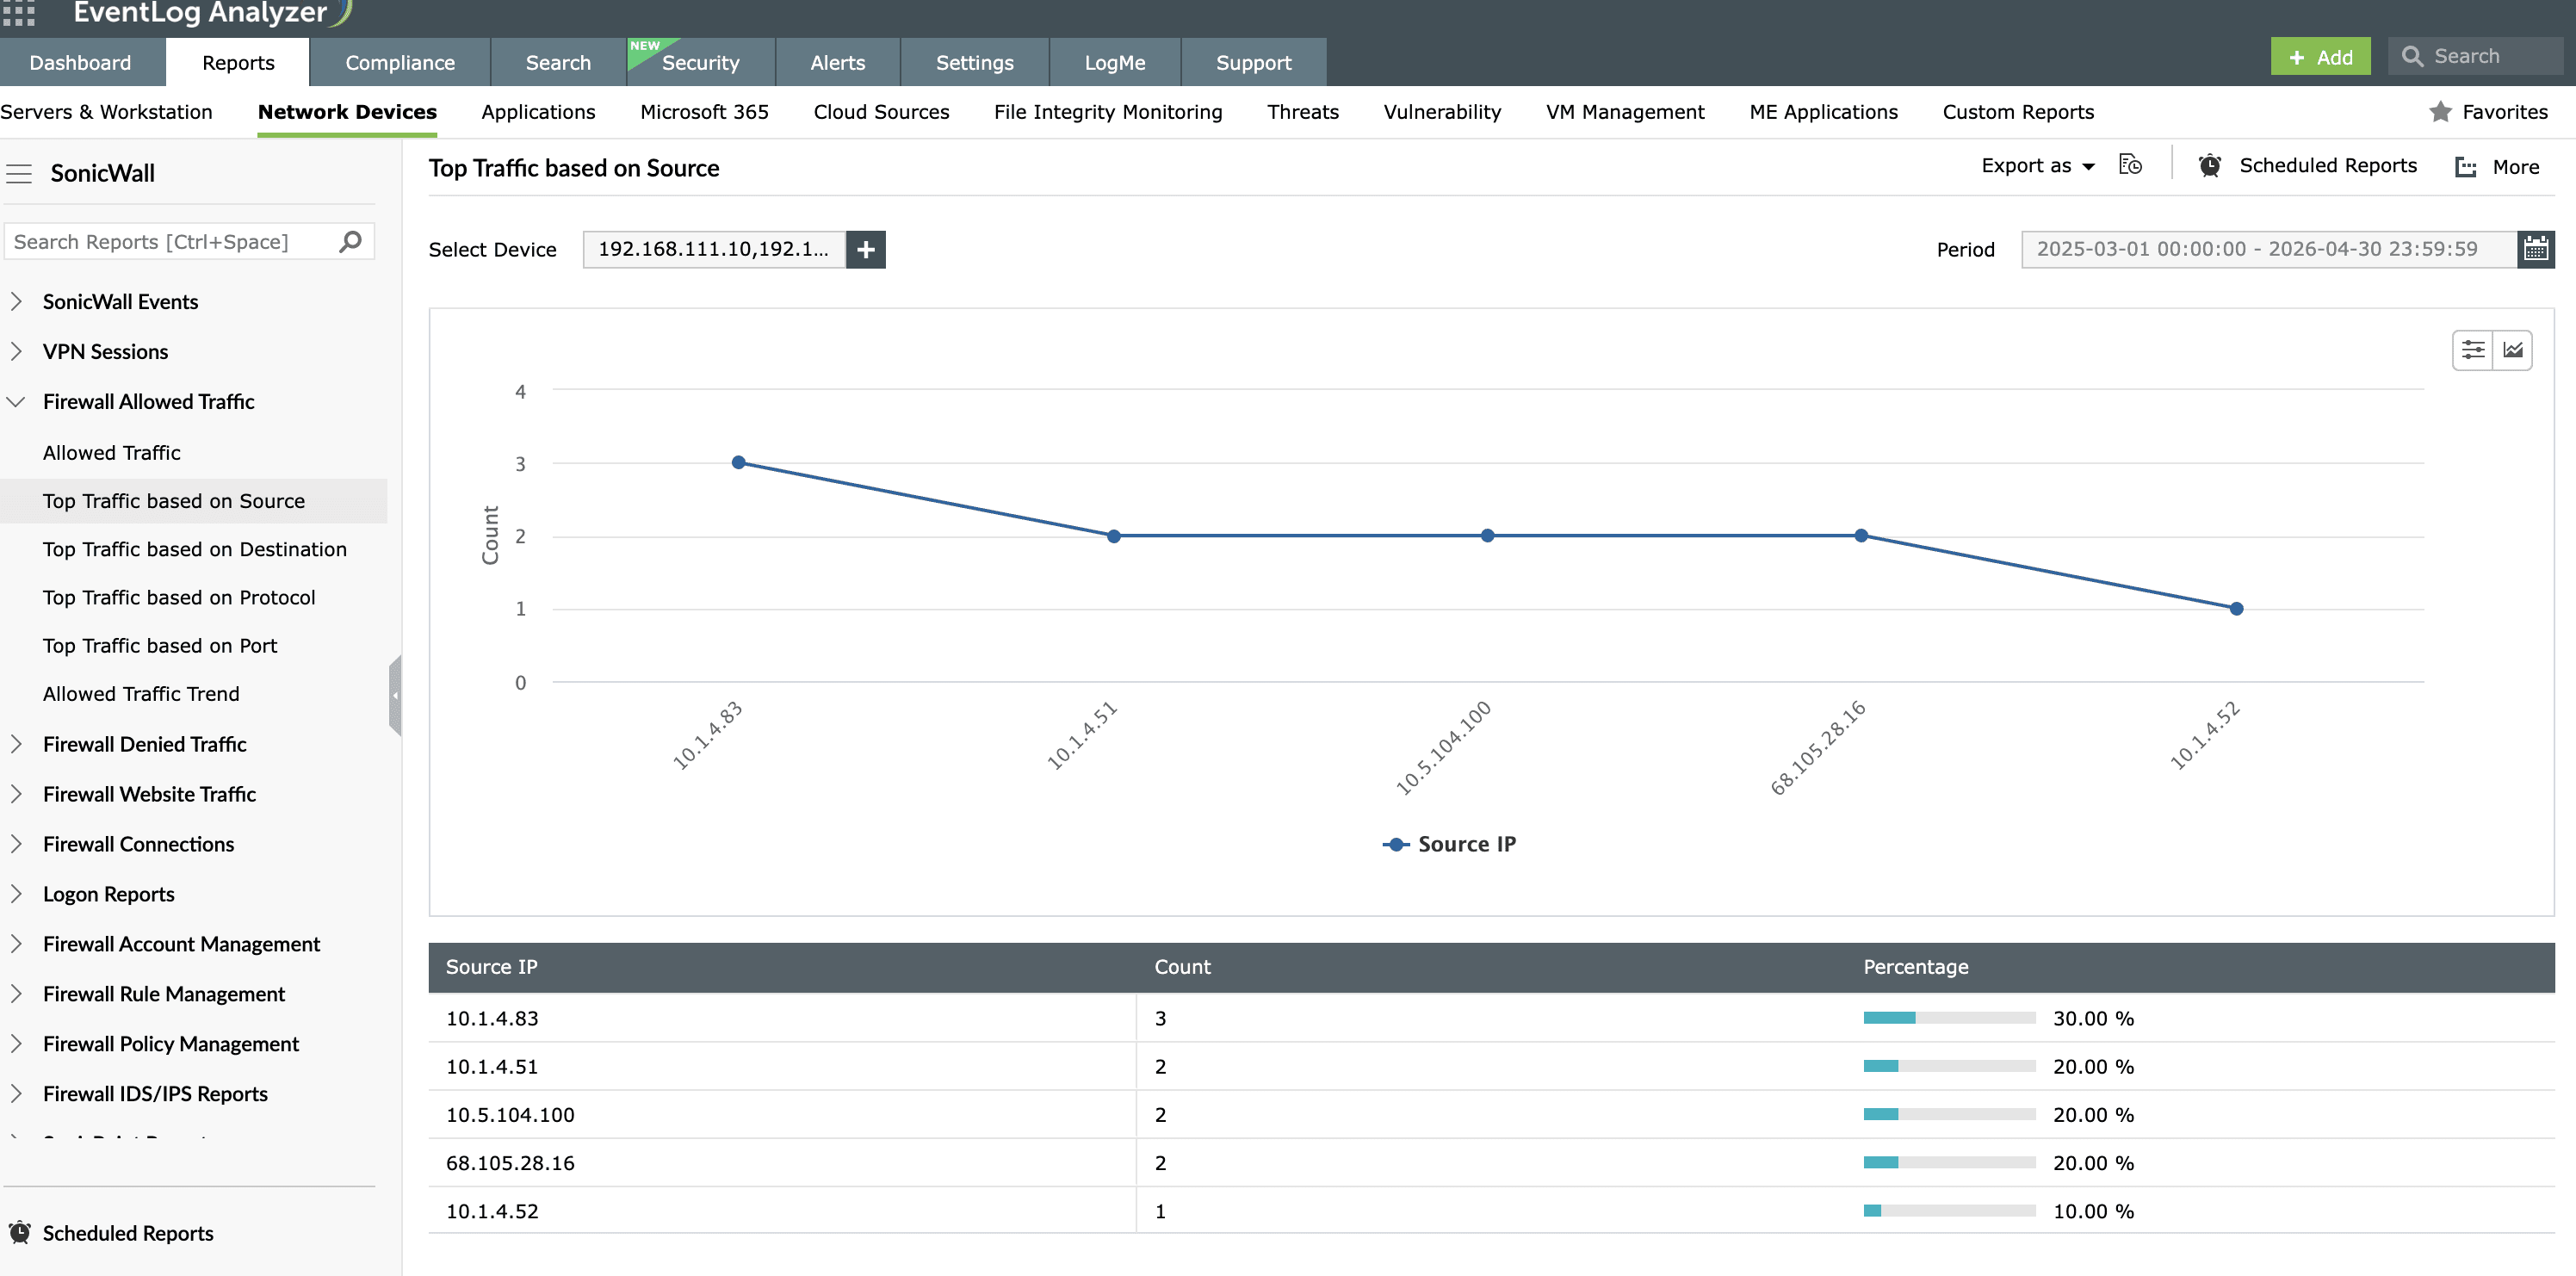
Task: Expand the Firewall Denied Traffic group
Action: 16,744
